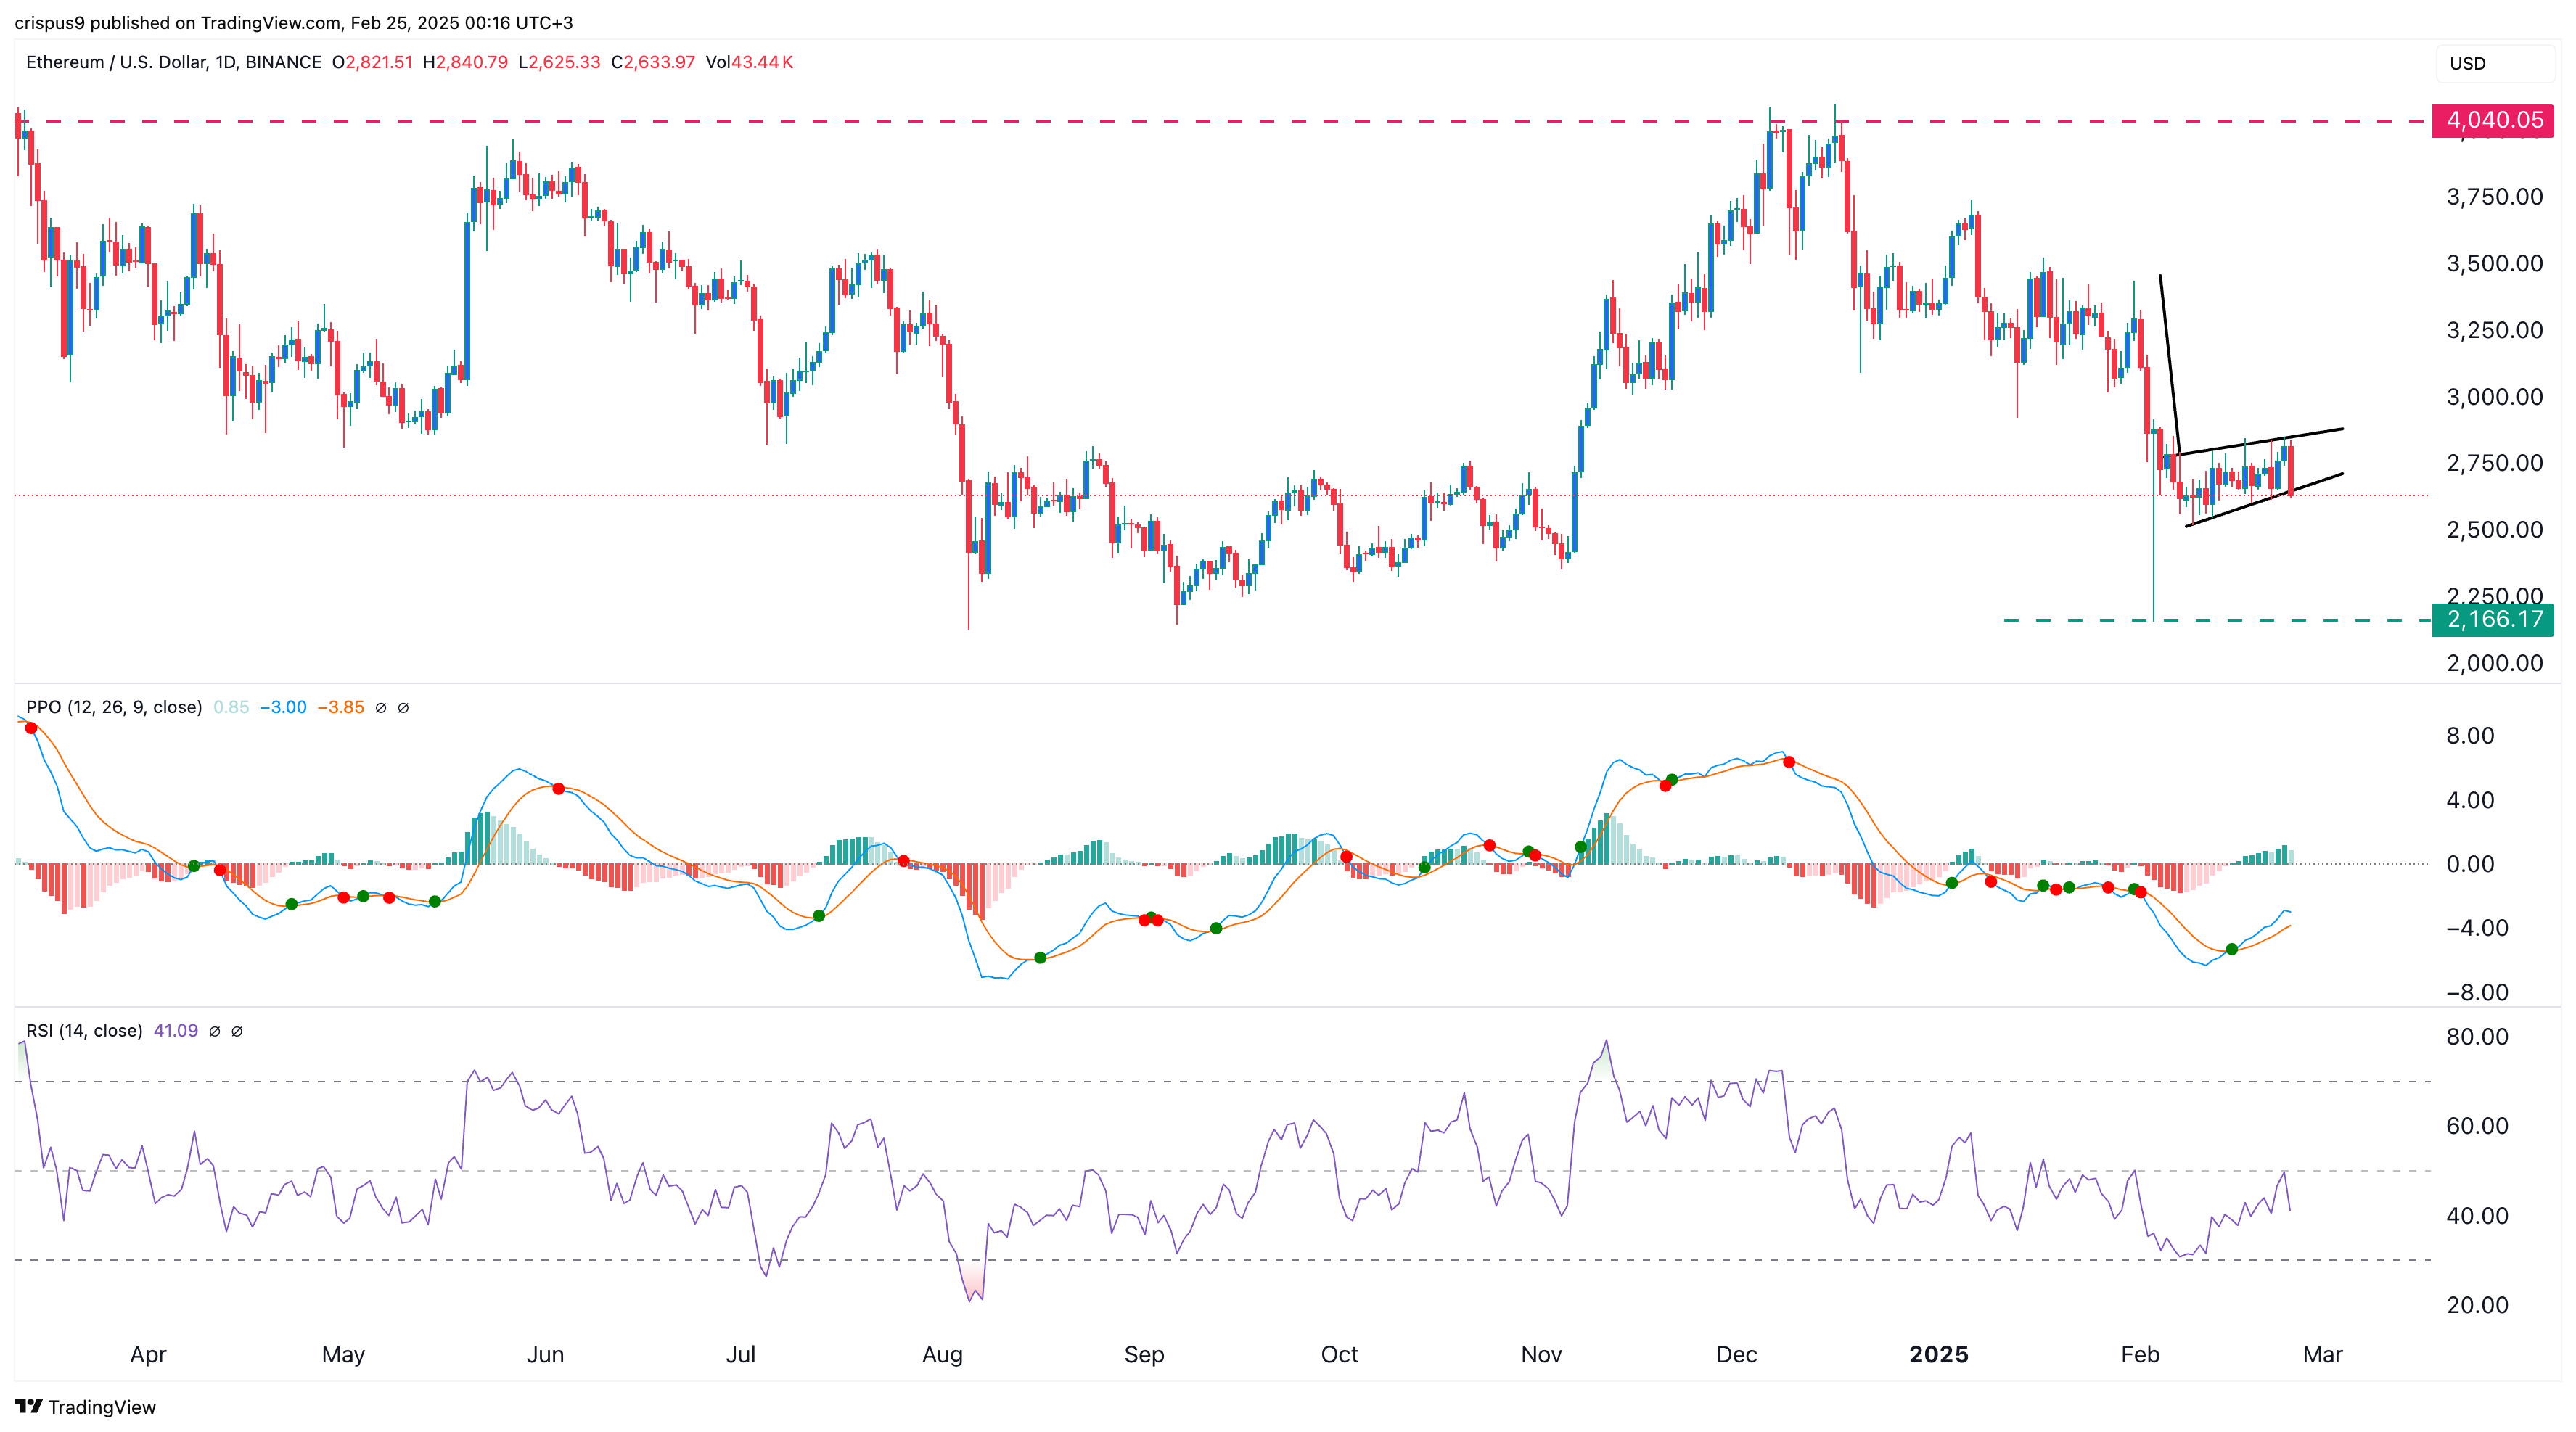Viewport: 2576px width, 1432px height.
Task: Select the 4,040.05 resistance price label
Action: coord(2494,120)
